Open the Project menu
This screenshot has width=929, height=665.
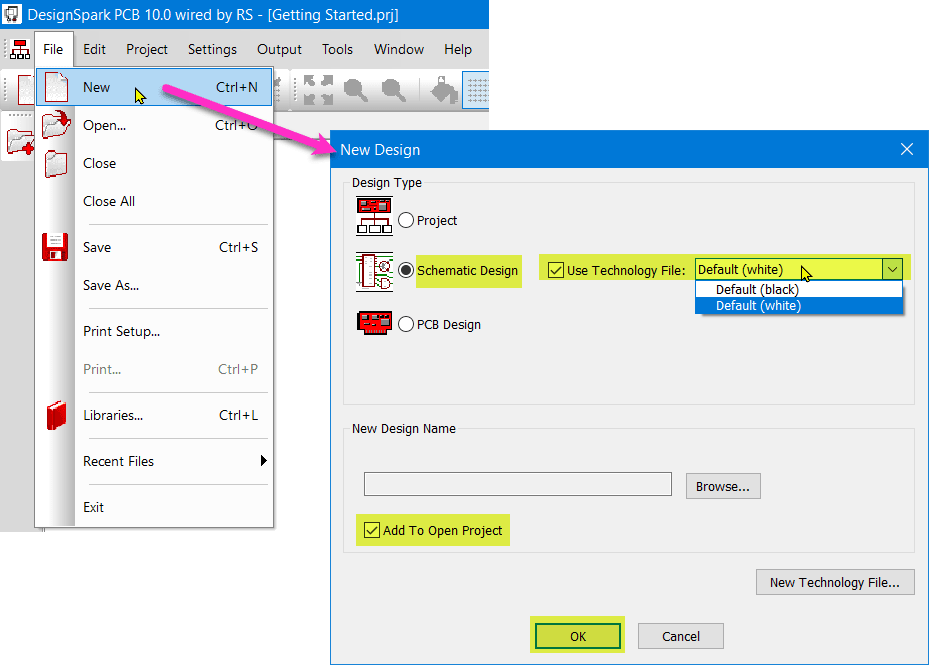pyautogui.click(x=147, y=49)
